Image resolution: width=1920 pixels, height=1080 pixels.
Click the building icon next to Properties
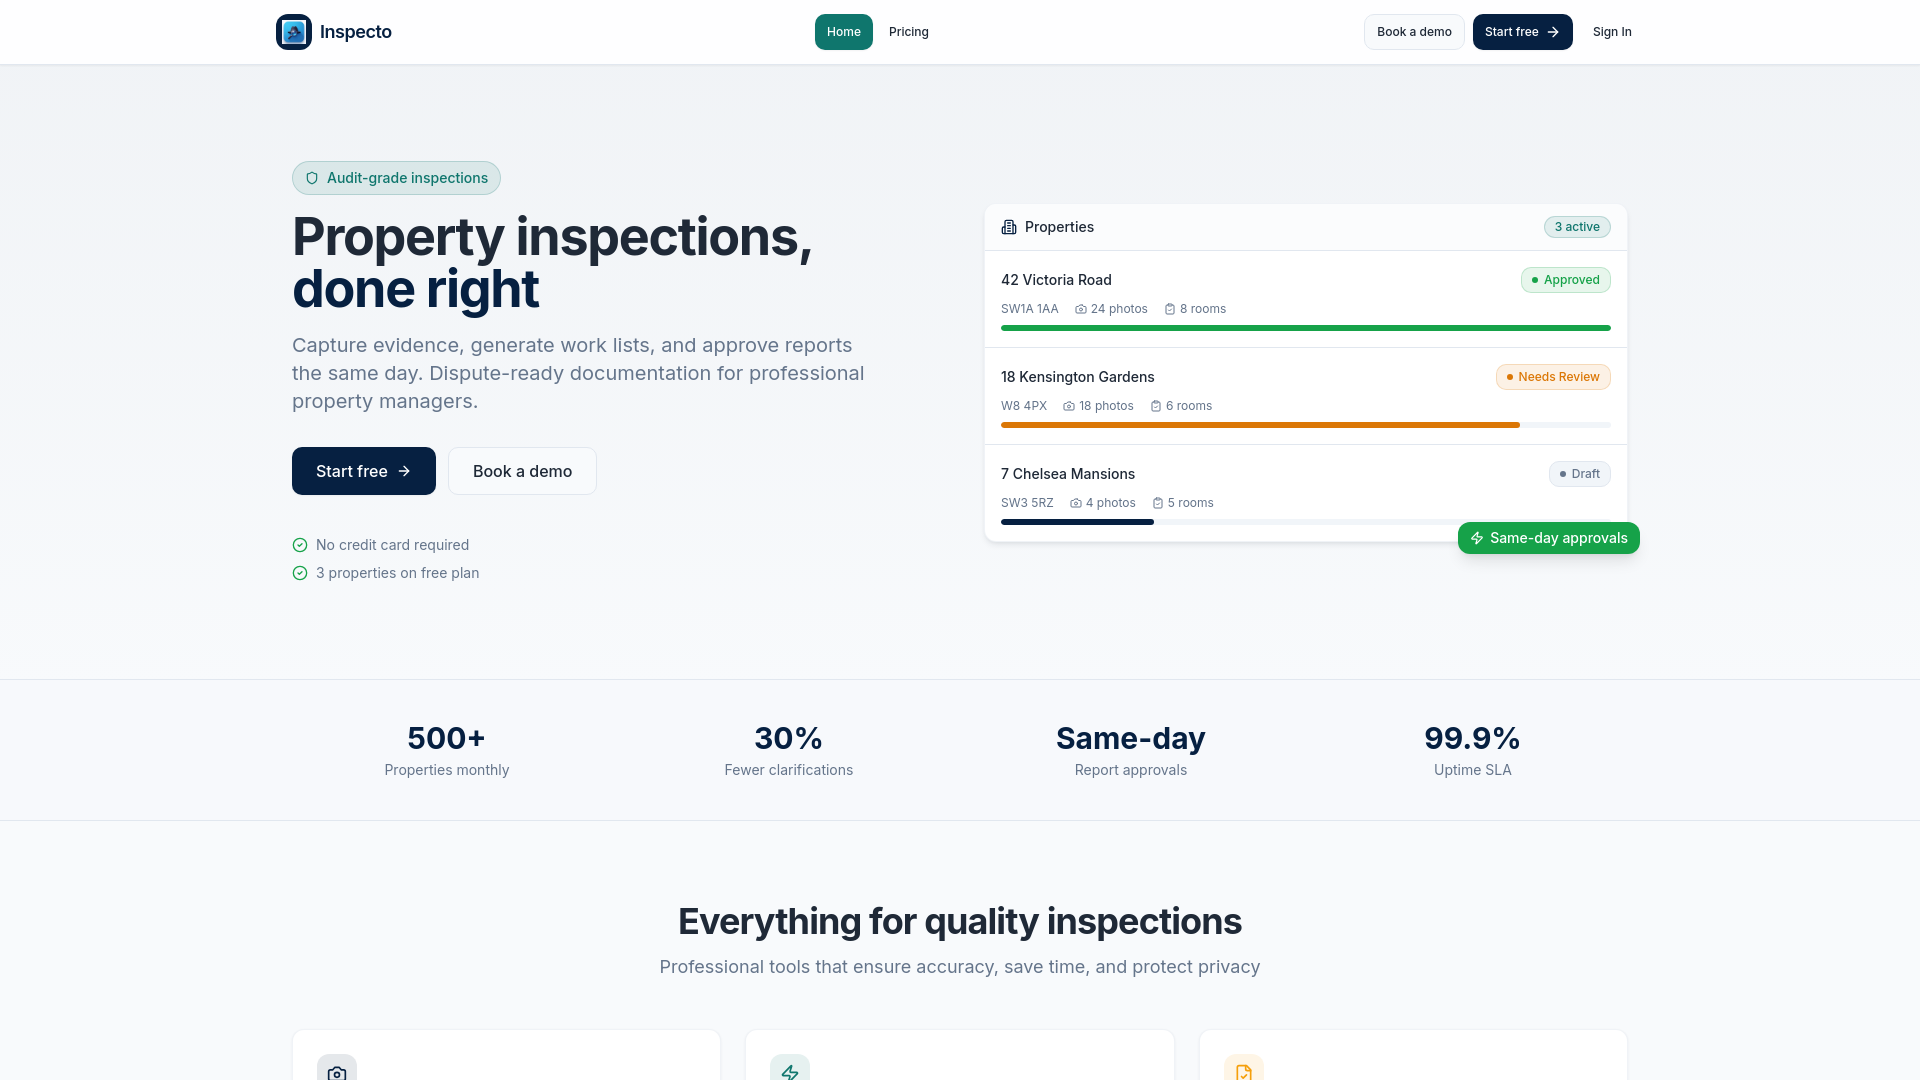tap(1009, 227)
